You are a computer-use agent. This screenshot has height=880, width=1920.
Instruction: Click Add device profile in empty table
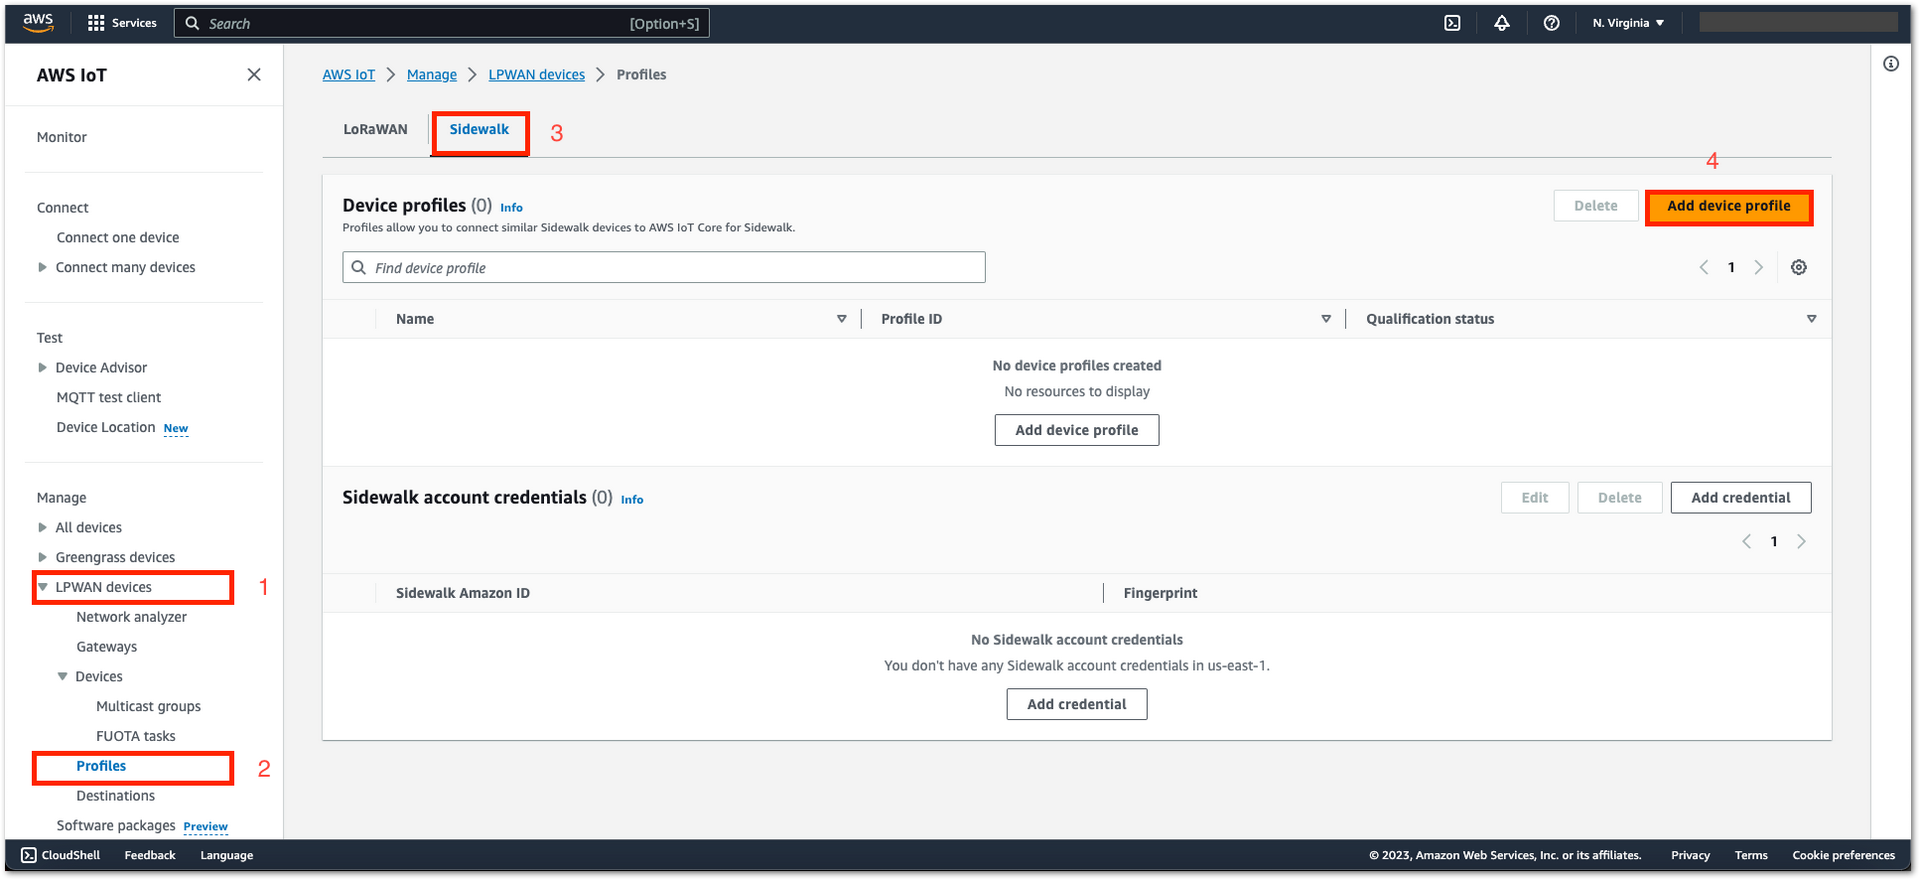1077,430
